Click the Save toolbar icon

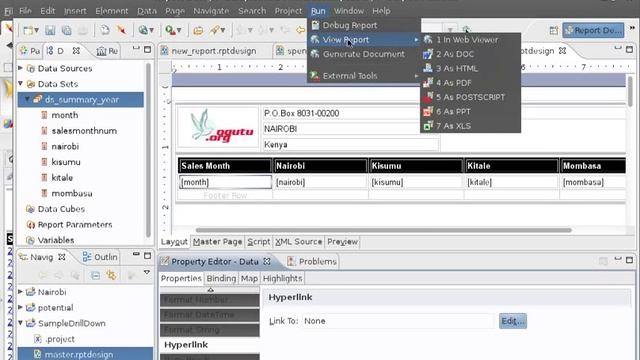[50, 30]
